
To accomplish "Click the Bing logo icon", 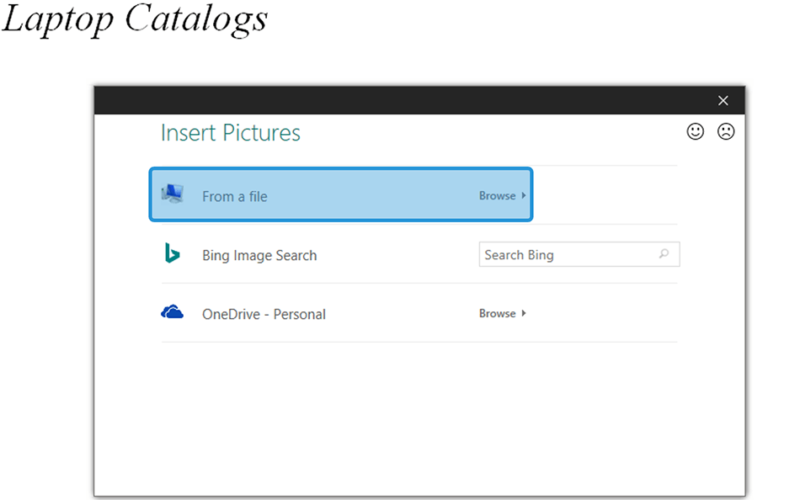I will 172,253.
